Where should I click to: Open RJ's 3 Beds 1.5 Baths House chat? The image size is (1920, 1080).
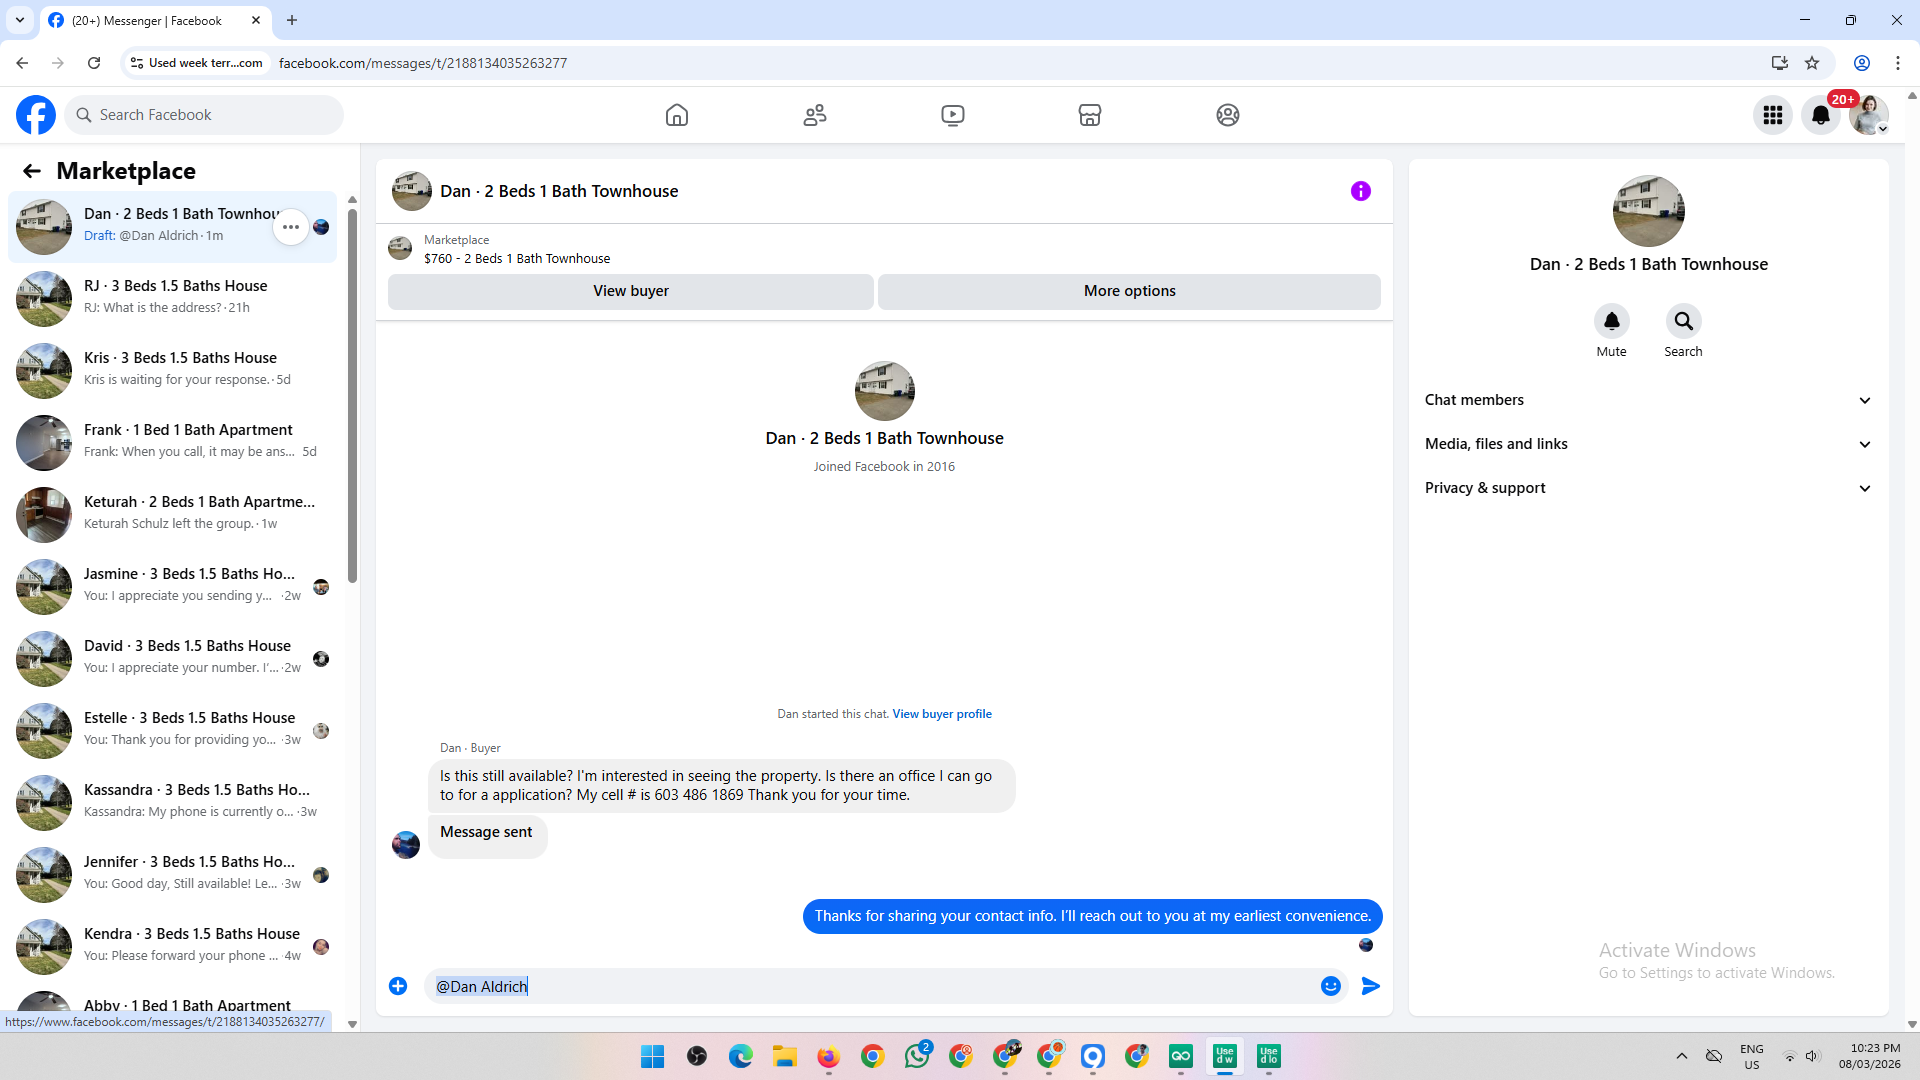[x=175, y=297]
